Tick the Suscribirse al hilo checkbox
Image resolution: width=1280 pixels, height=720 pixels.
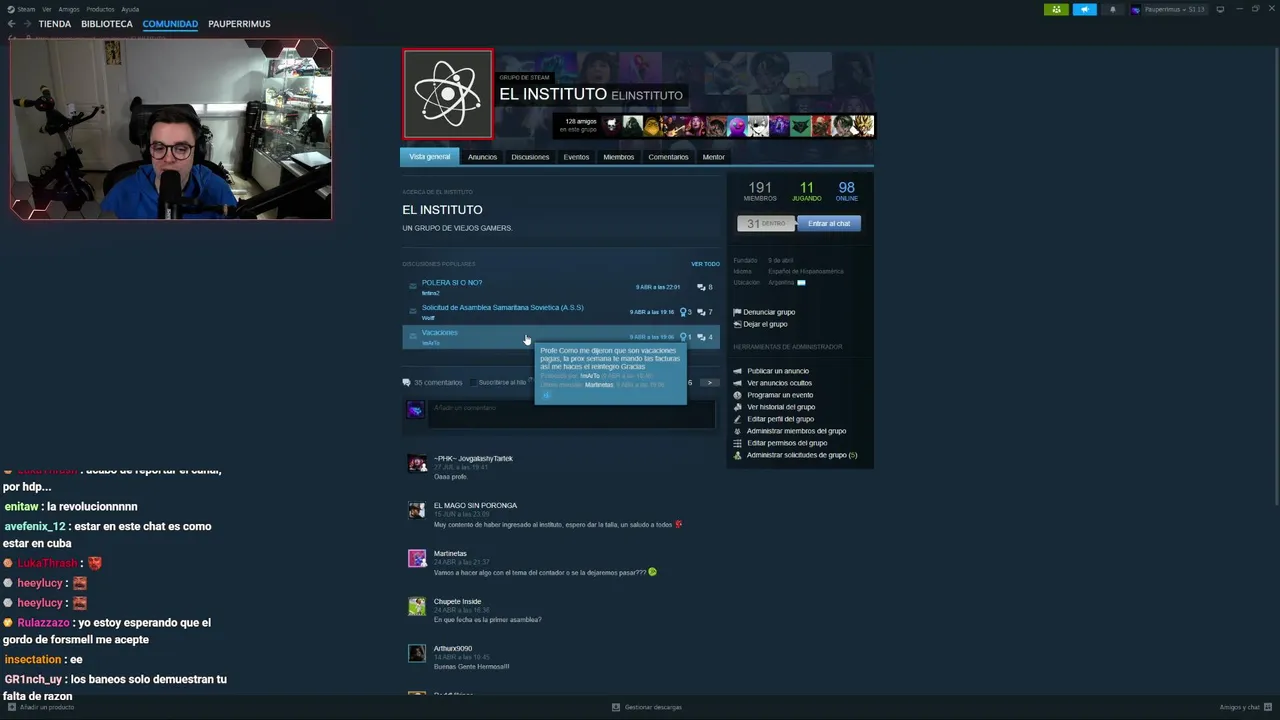pyautogui.click(x=473, y=382)
